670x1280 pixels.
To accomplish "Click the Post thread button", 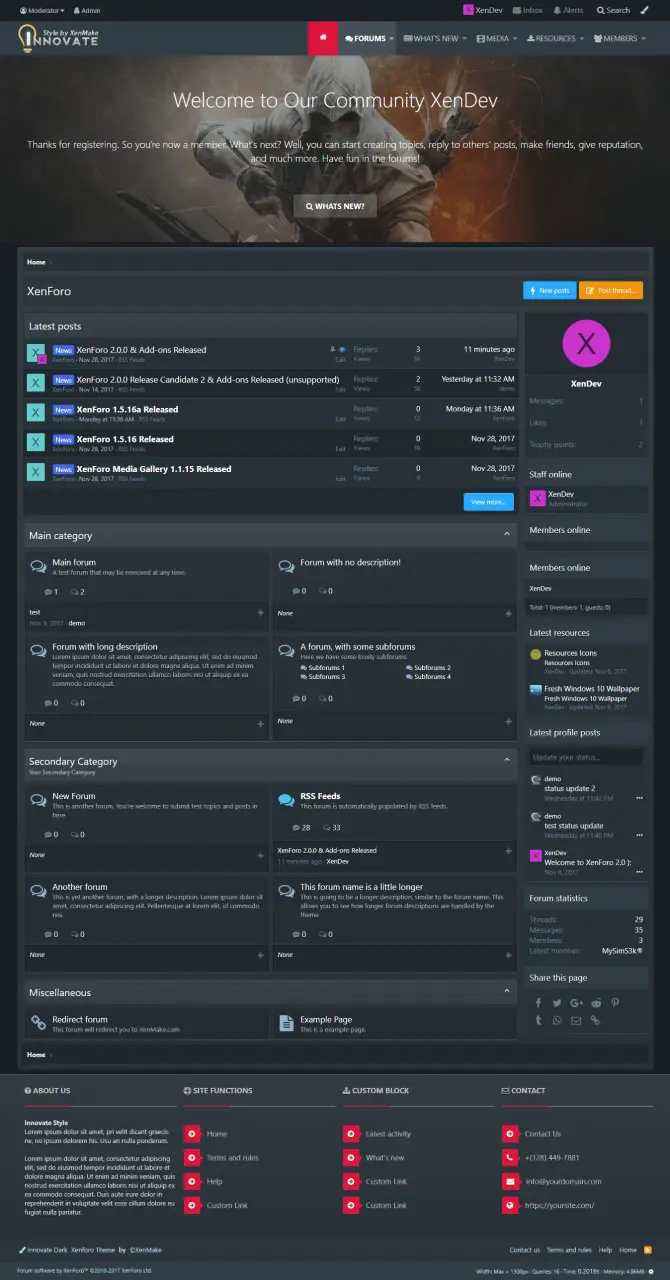I will coord(611,290).
